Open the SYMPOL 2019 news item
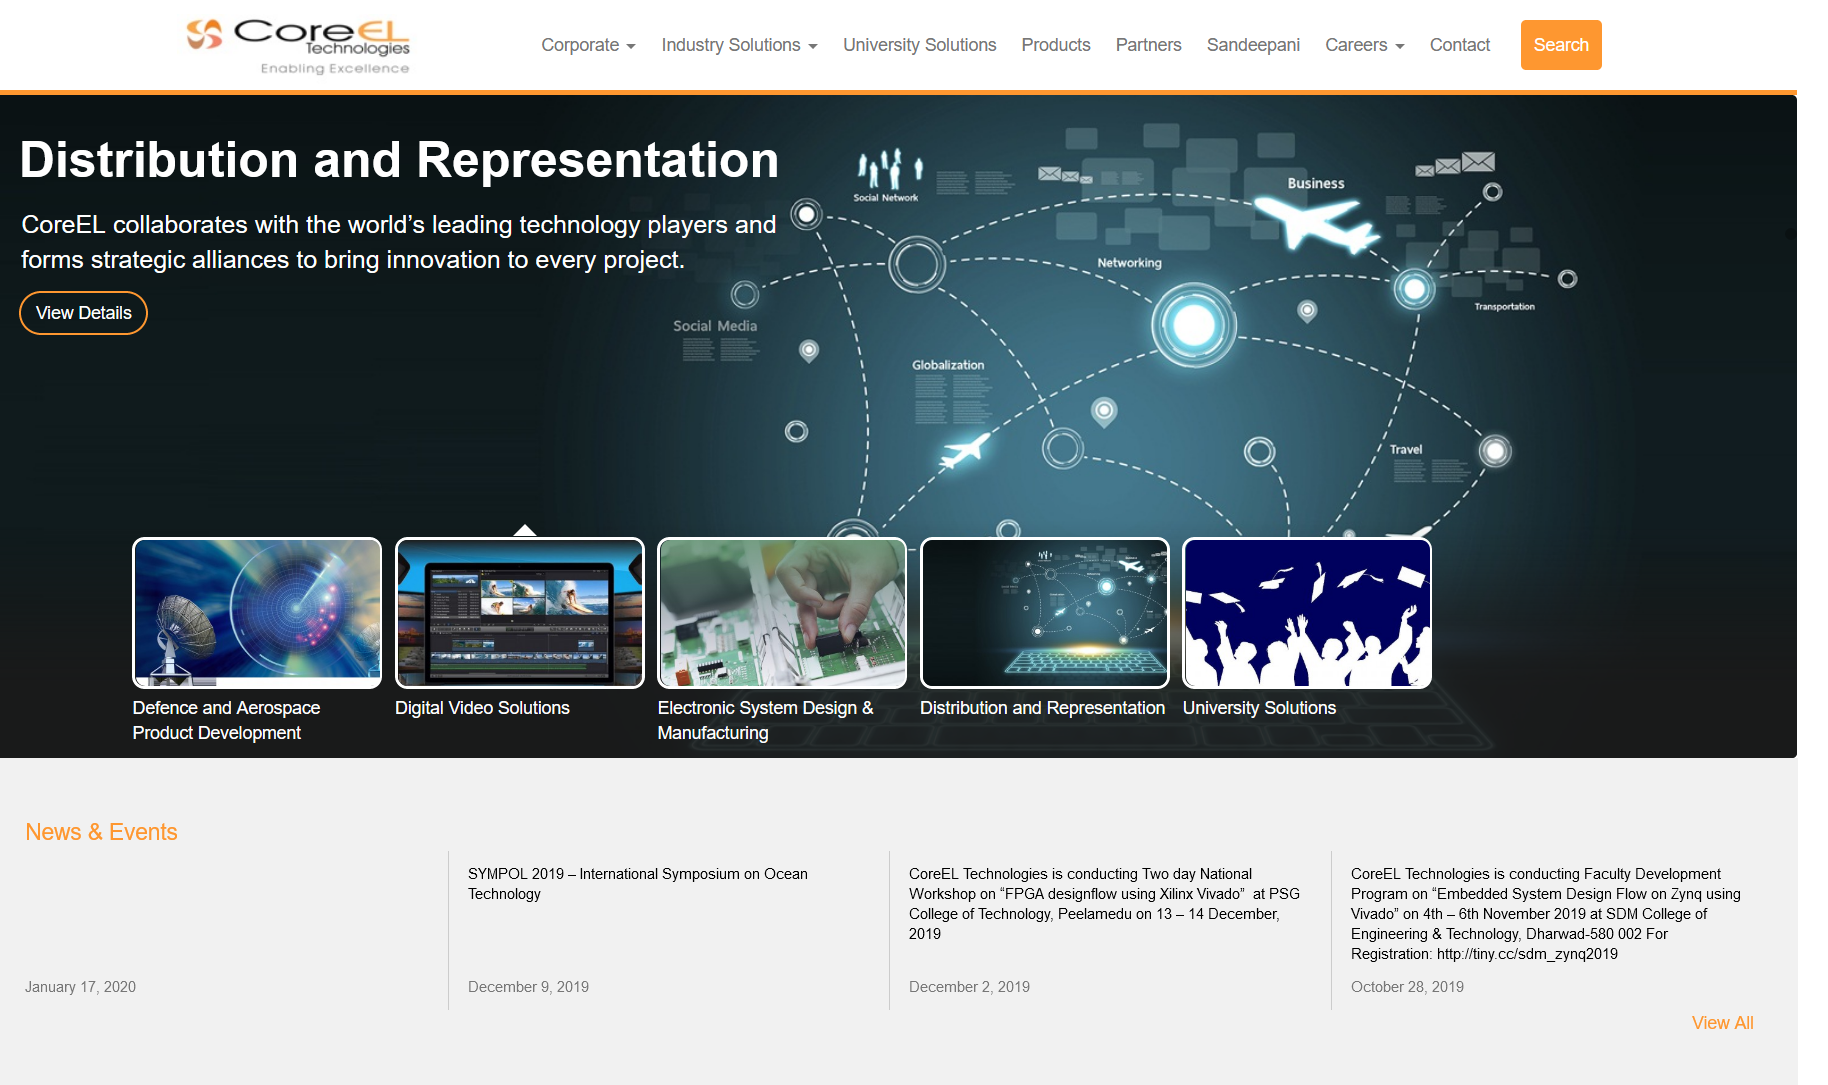Image resolution: width=1828 pixels, height=1085 pixels. [637, 884]
